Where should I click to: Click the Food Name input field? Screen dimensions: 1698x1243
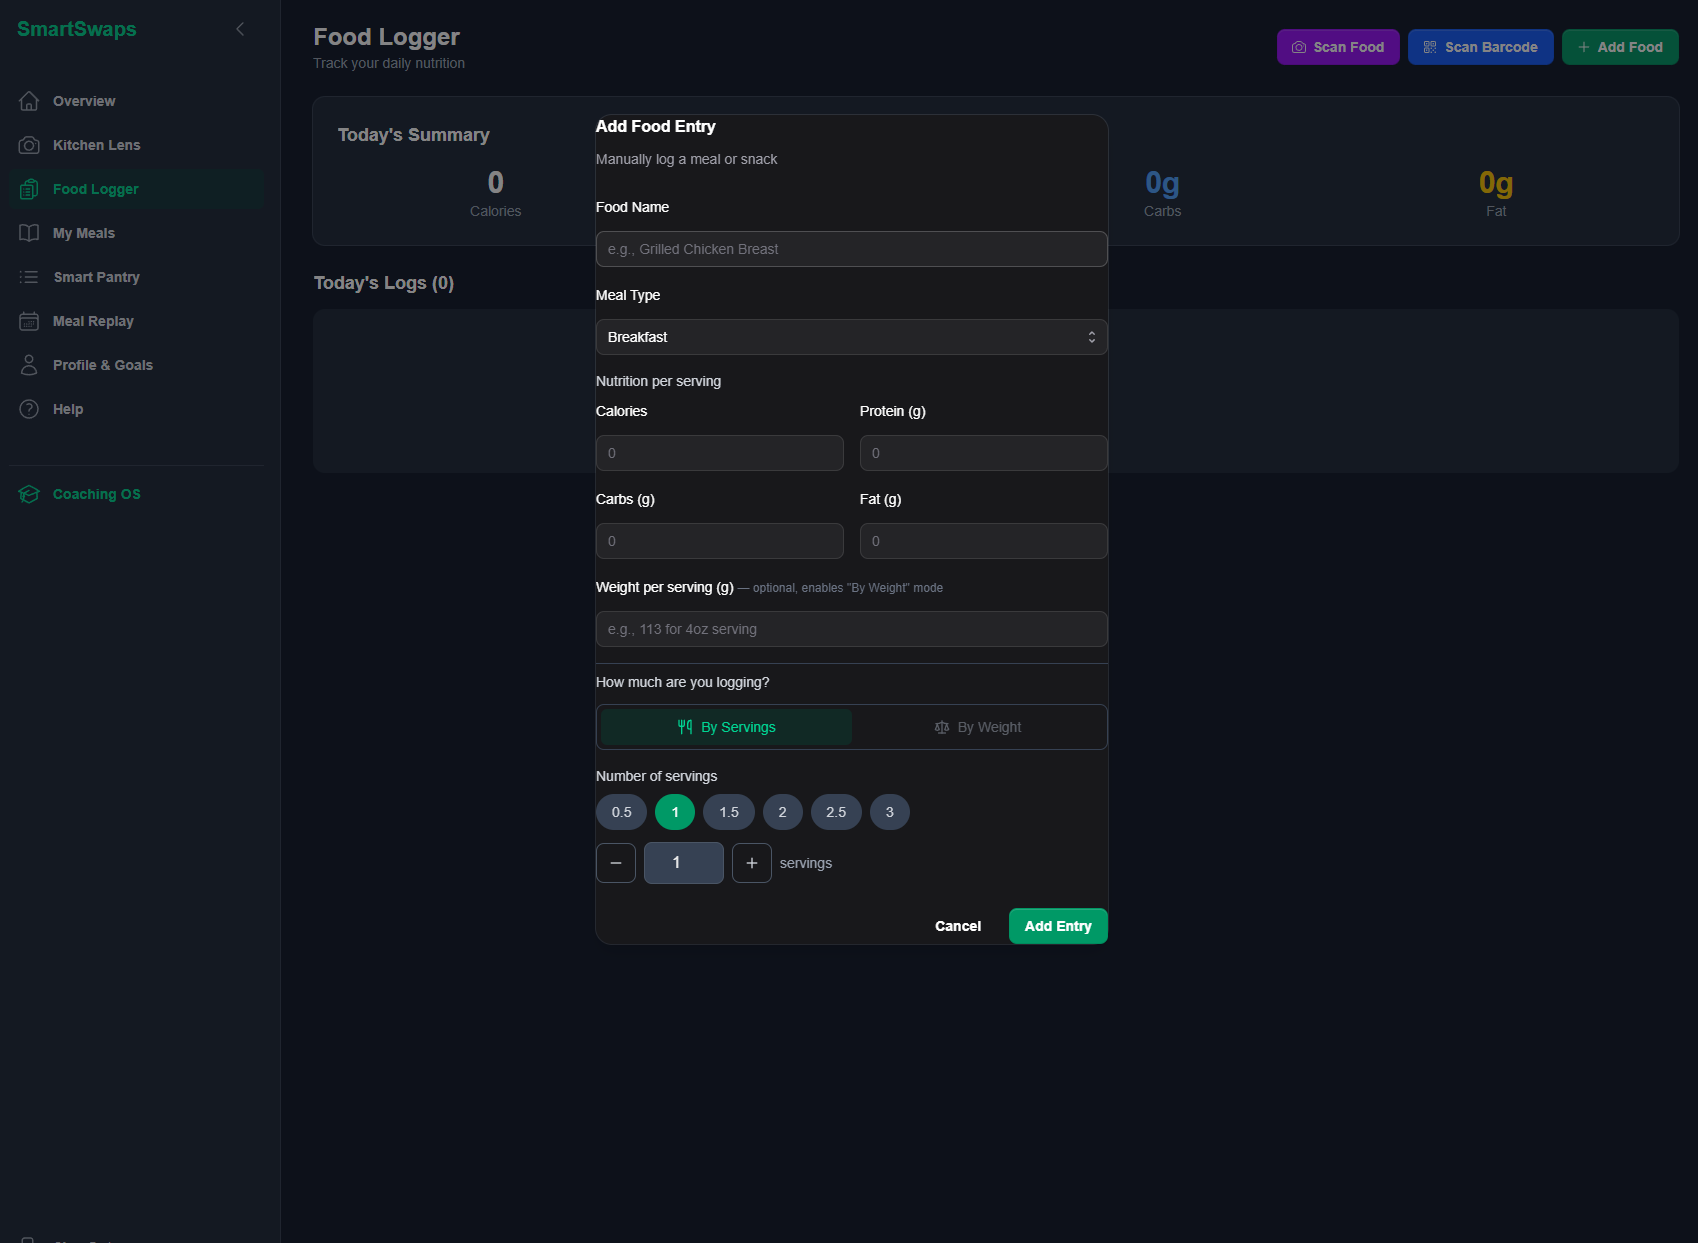point(851,248)
